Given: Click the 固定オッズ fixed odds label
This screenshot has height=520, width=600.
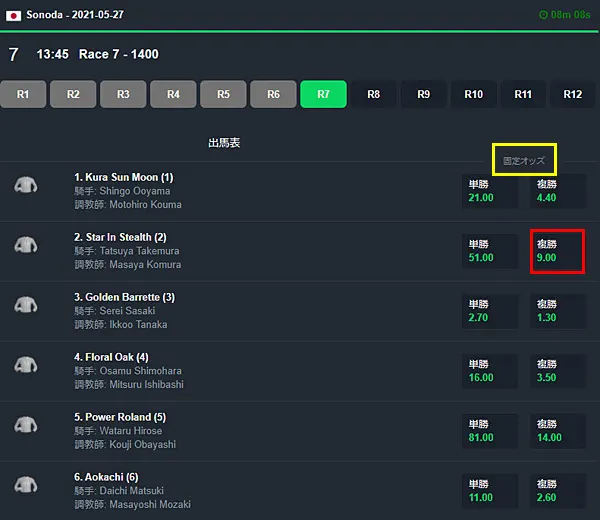Looking at the screenshot, I should point(524,160).
